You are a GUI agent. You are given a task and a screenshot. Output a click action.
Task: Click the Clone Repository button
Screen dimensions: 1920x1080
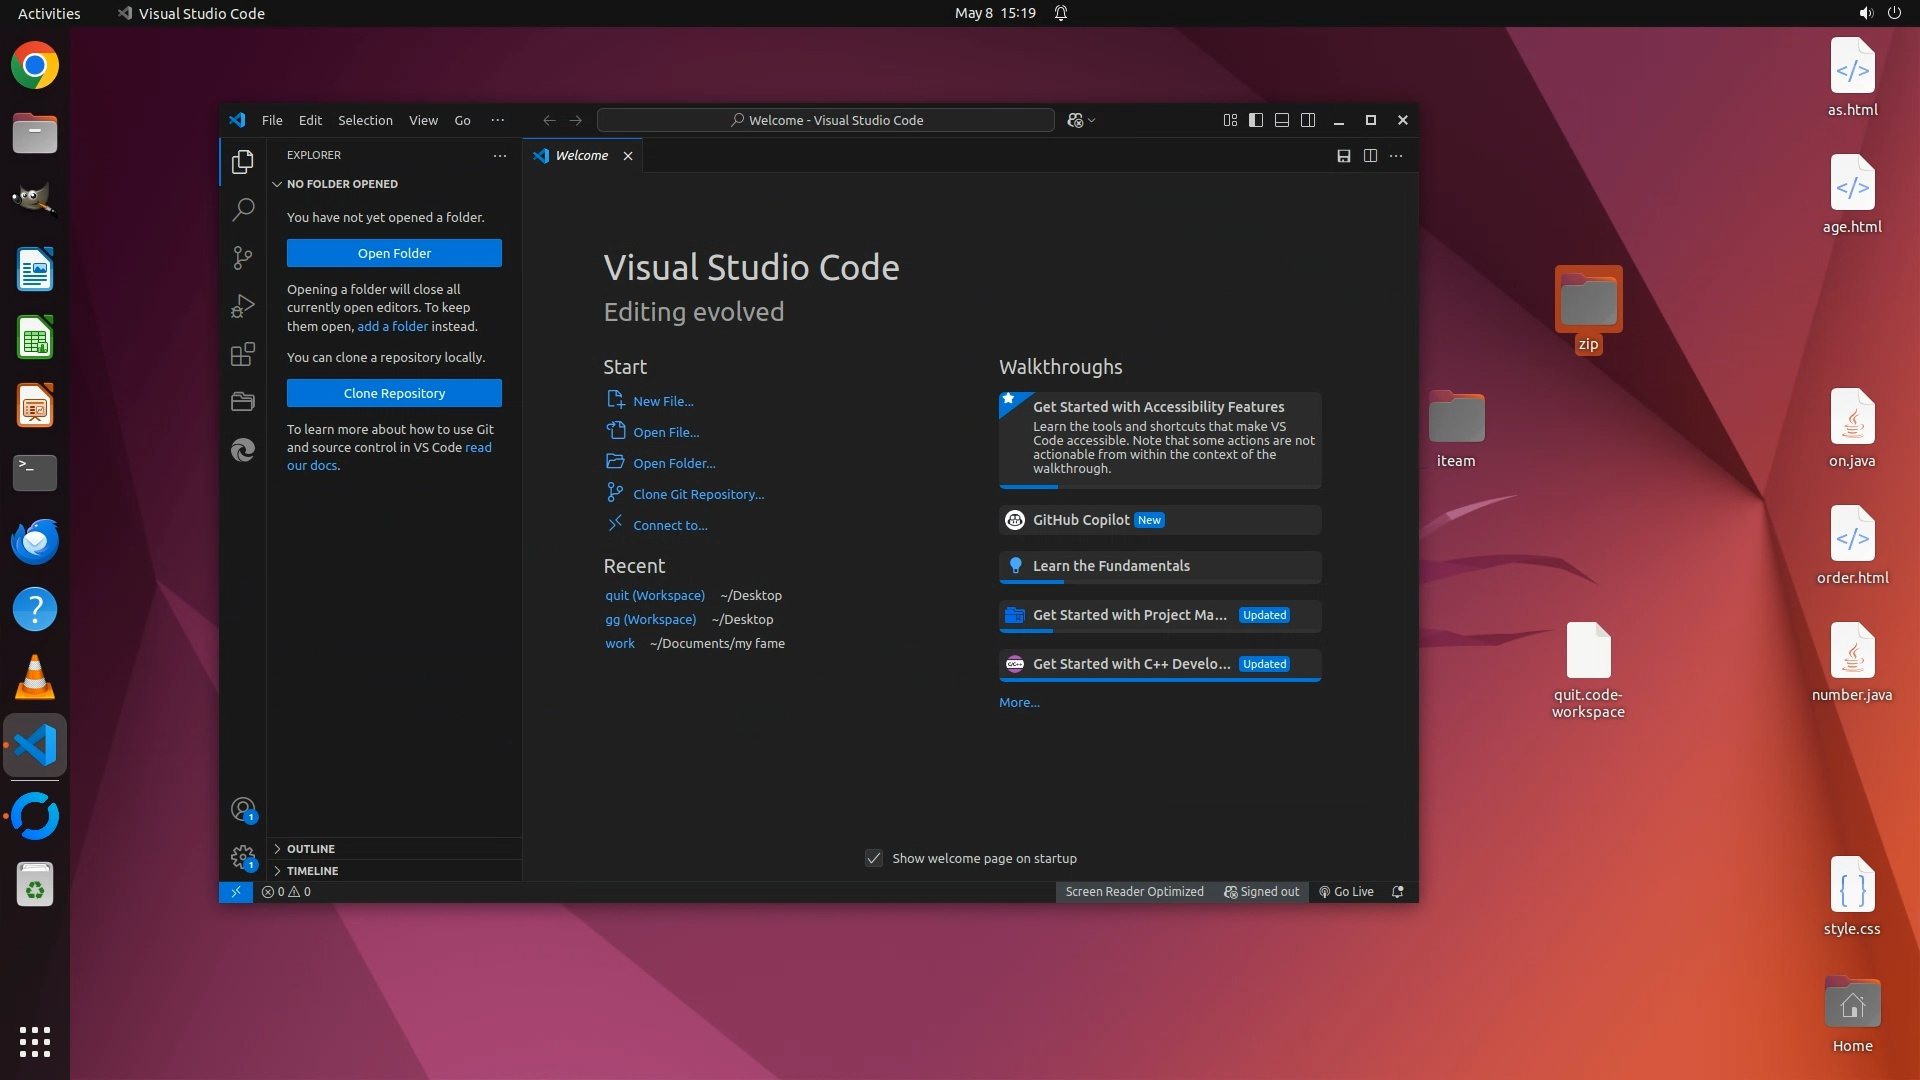coord(394,394)
